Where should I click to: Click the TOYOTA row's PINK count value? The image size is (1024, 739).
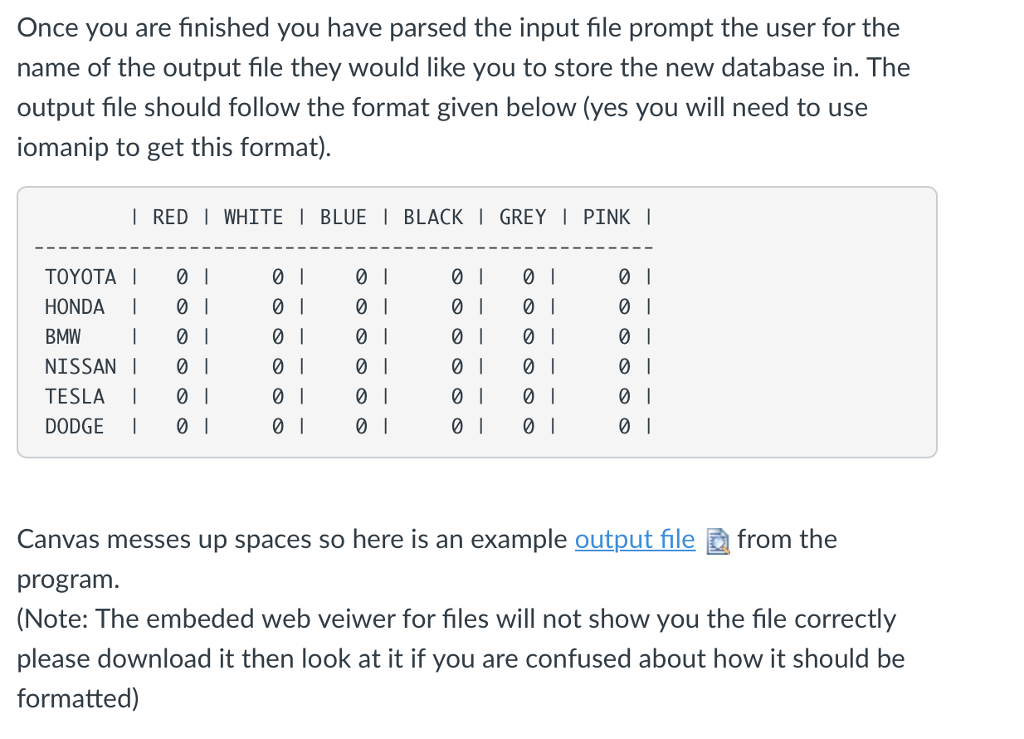[x=624, y=277]
